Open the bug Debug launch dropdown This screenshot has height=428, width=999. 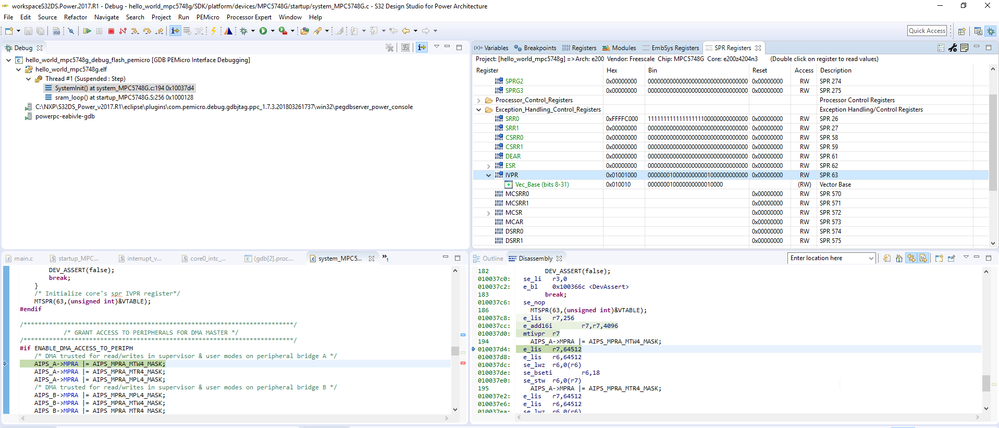tap(253, 31)
